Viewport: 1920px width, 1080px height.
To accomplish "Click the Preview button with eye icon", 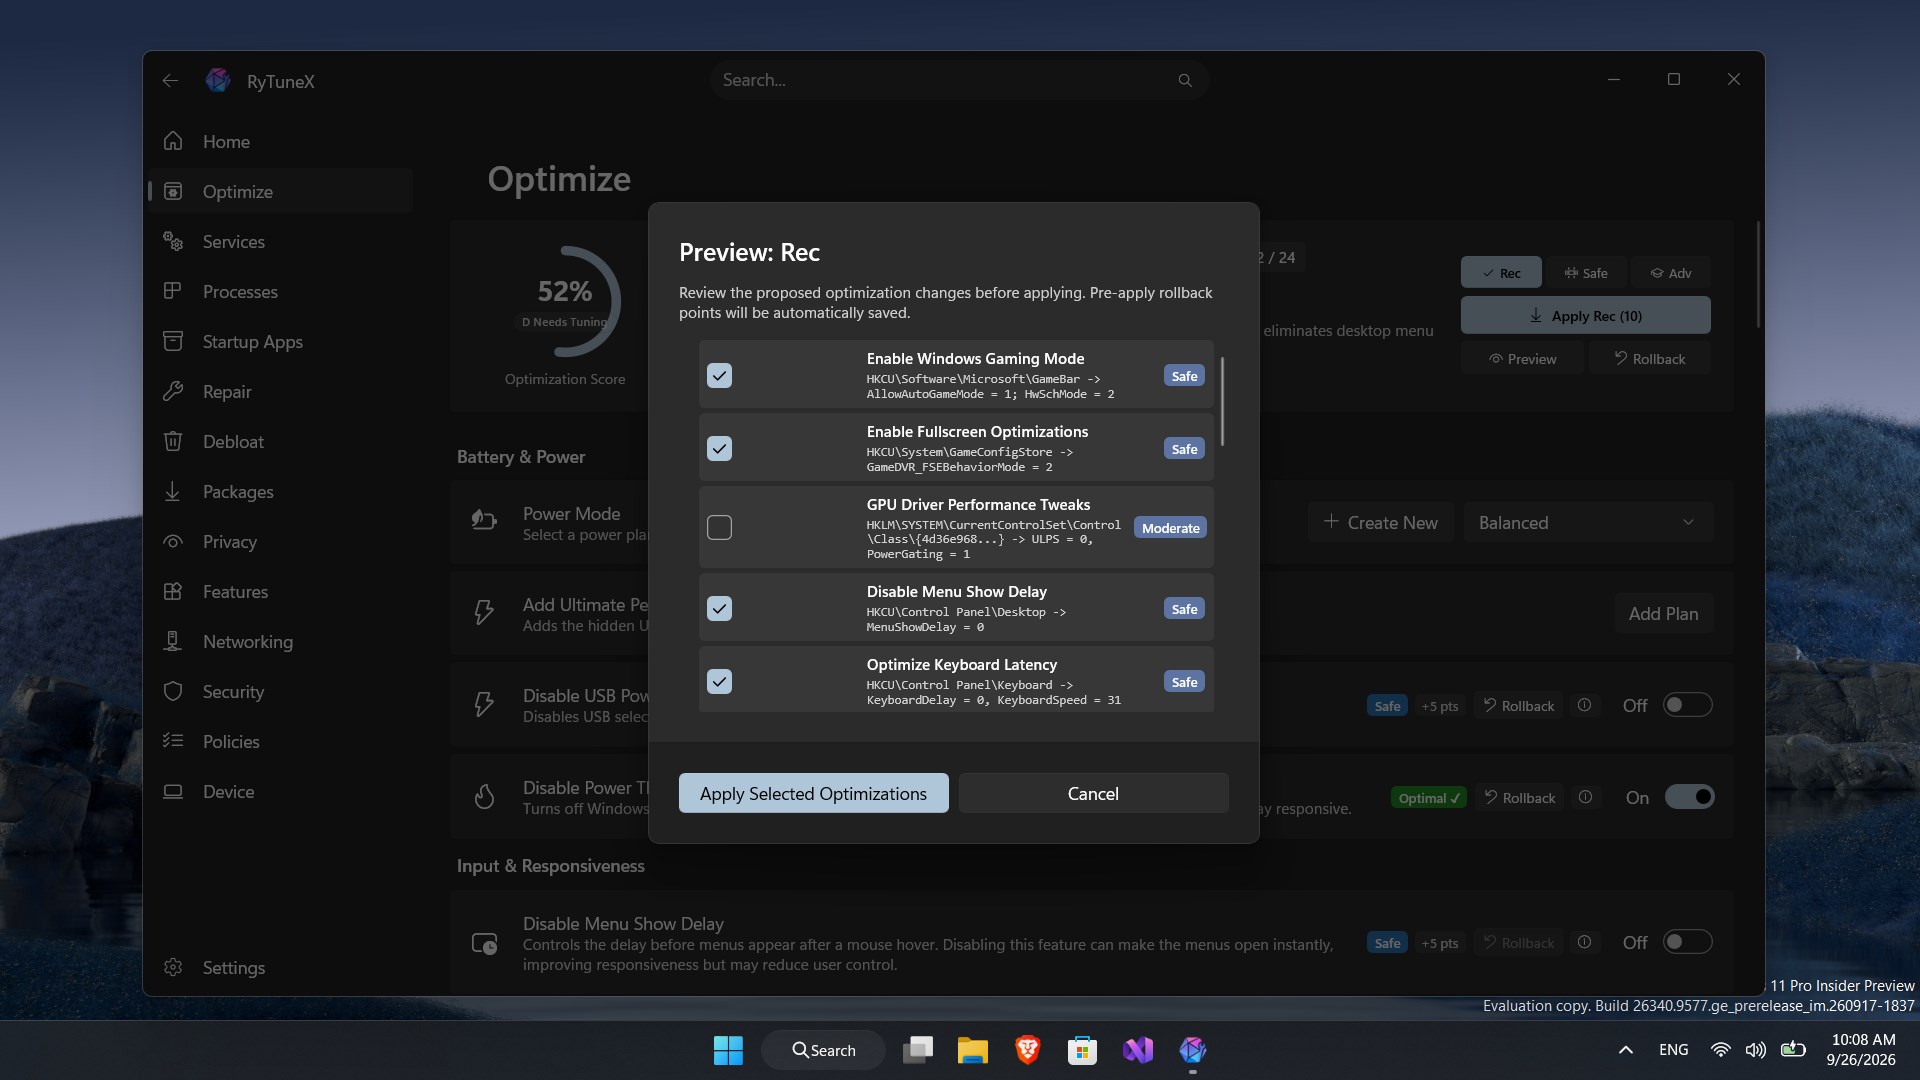I will [1522, 358].
